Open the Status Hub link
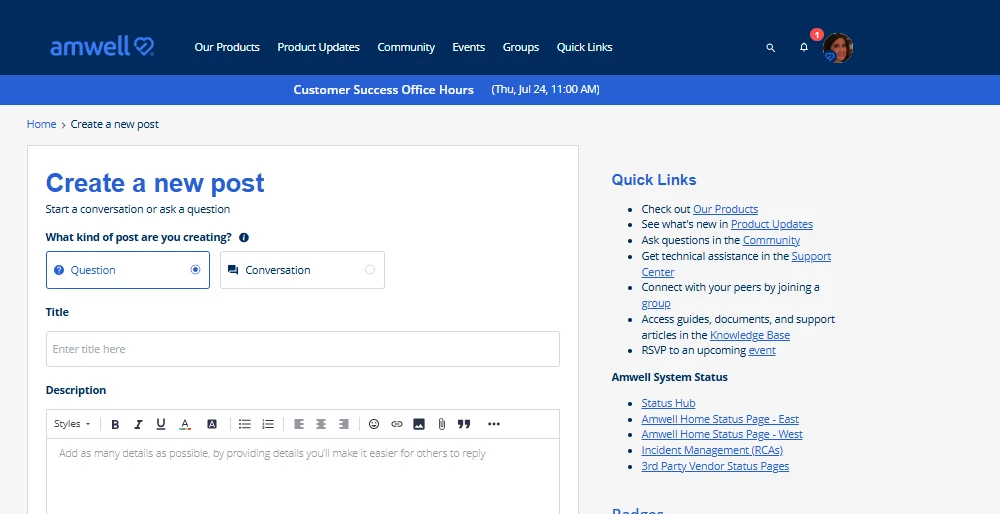Viewport: 1000px width, 514px height. (x=668, y=403)
